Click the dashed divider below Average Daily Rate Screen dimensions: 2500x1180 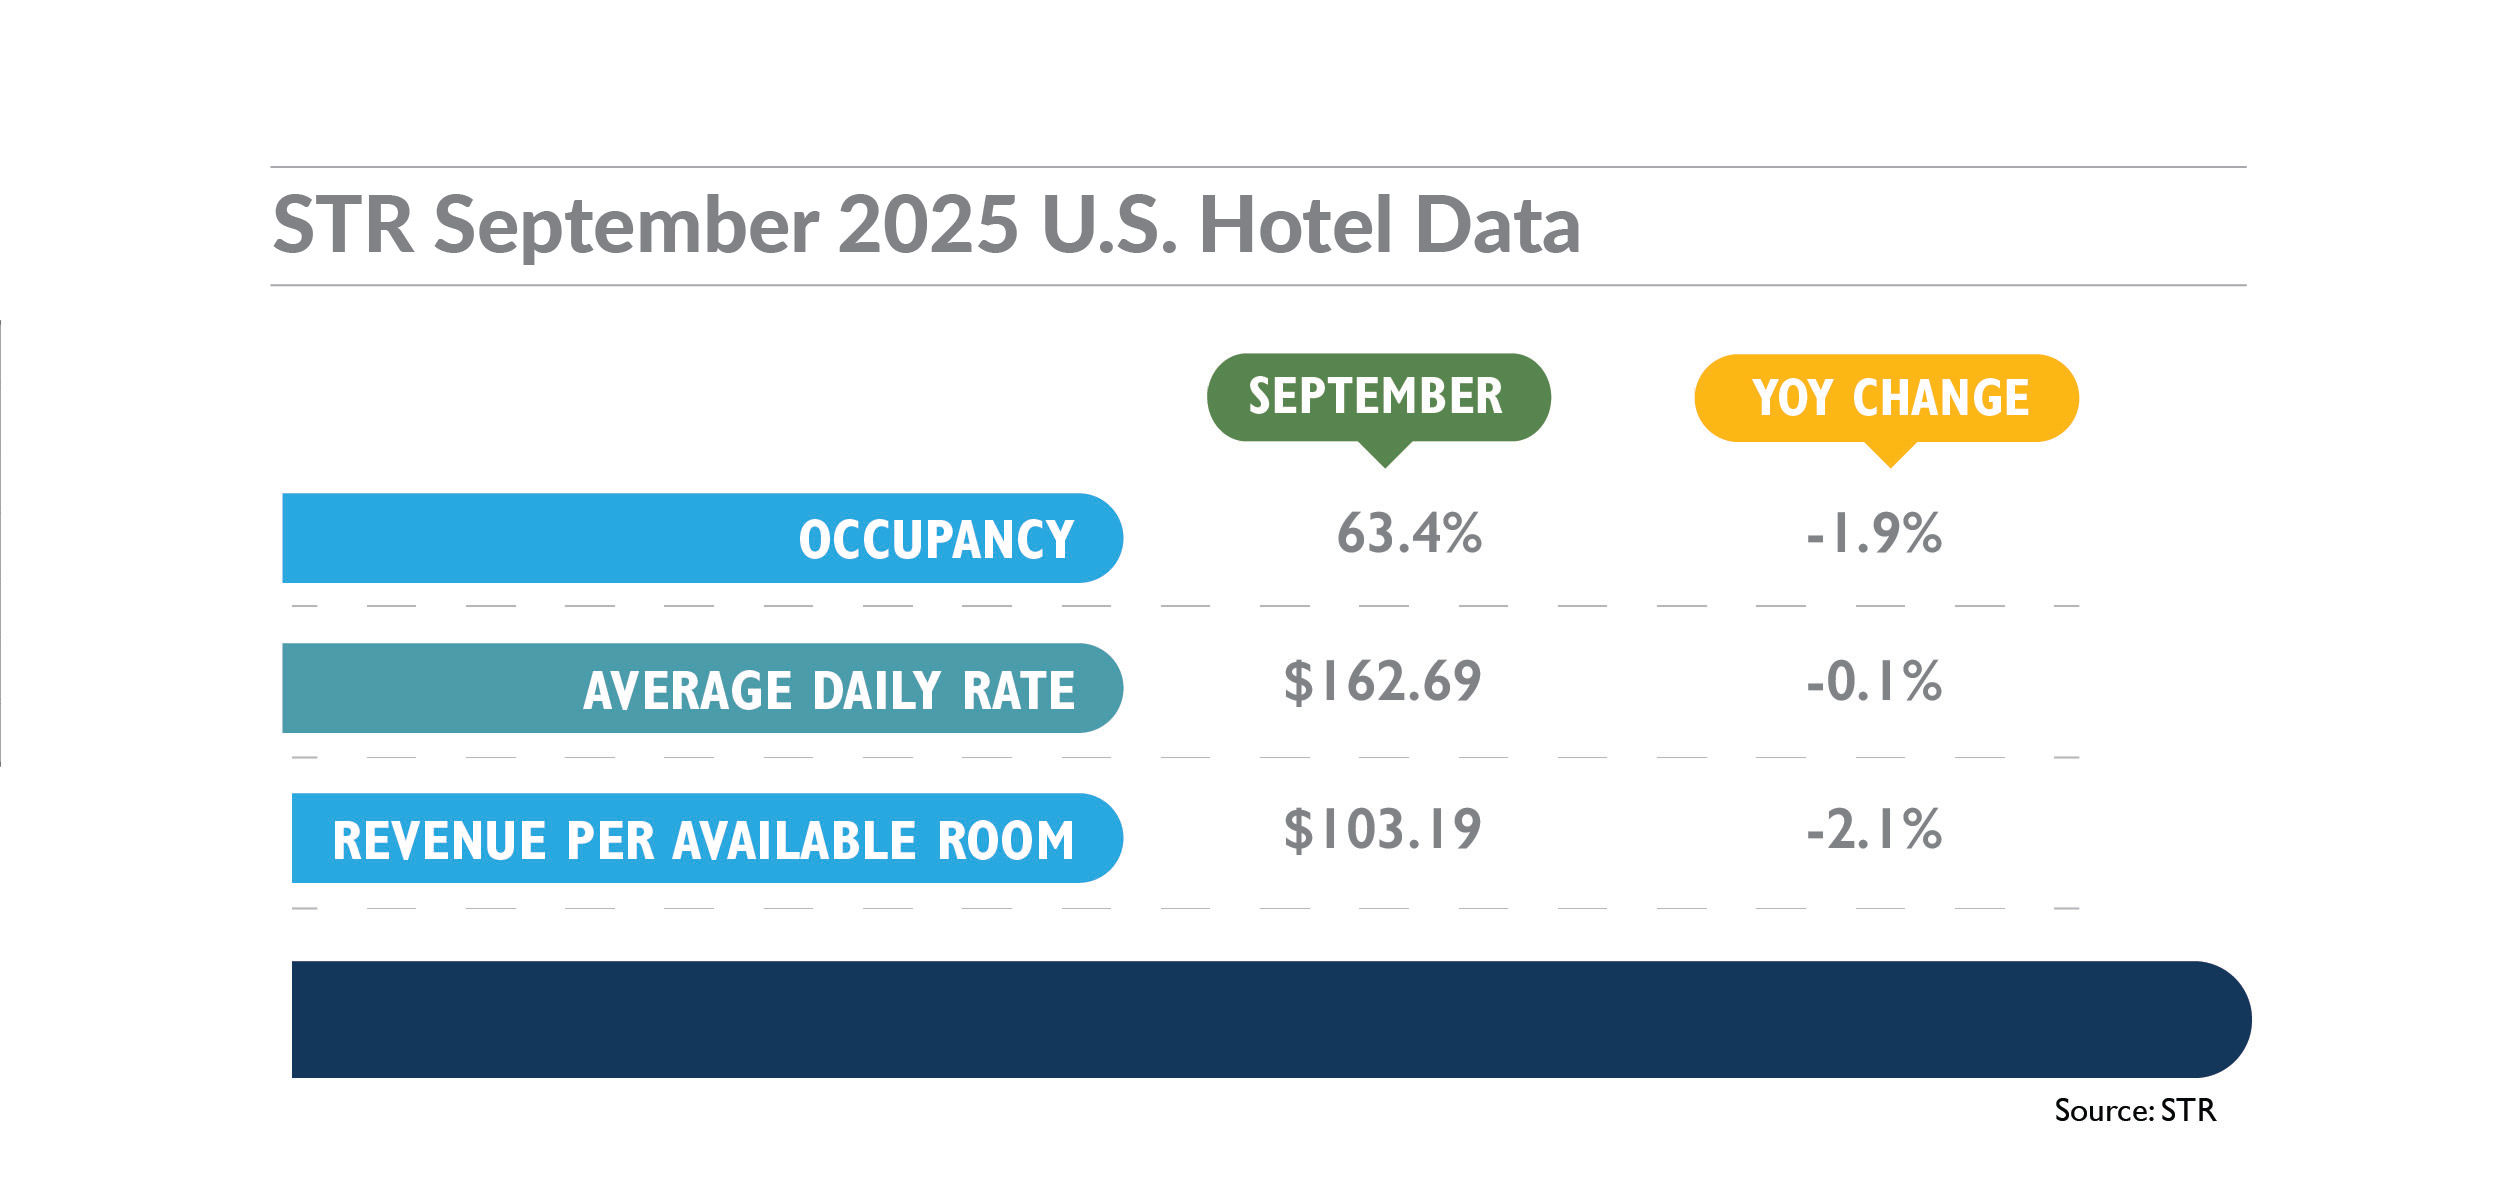pyautogui.click(x=1185, y=758)
